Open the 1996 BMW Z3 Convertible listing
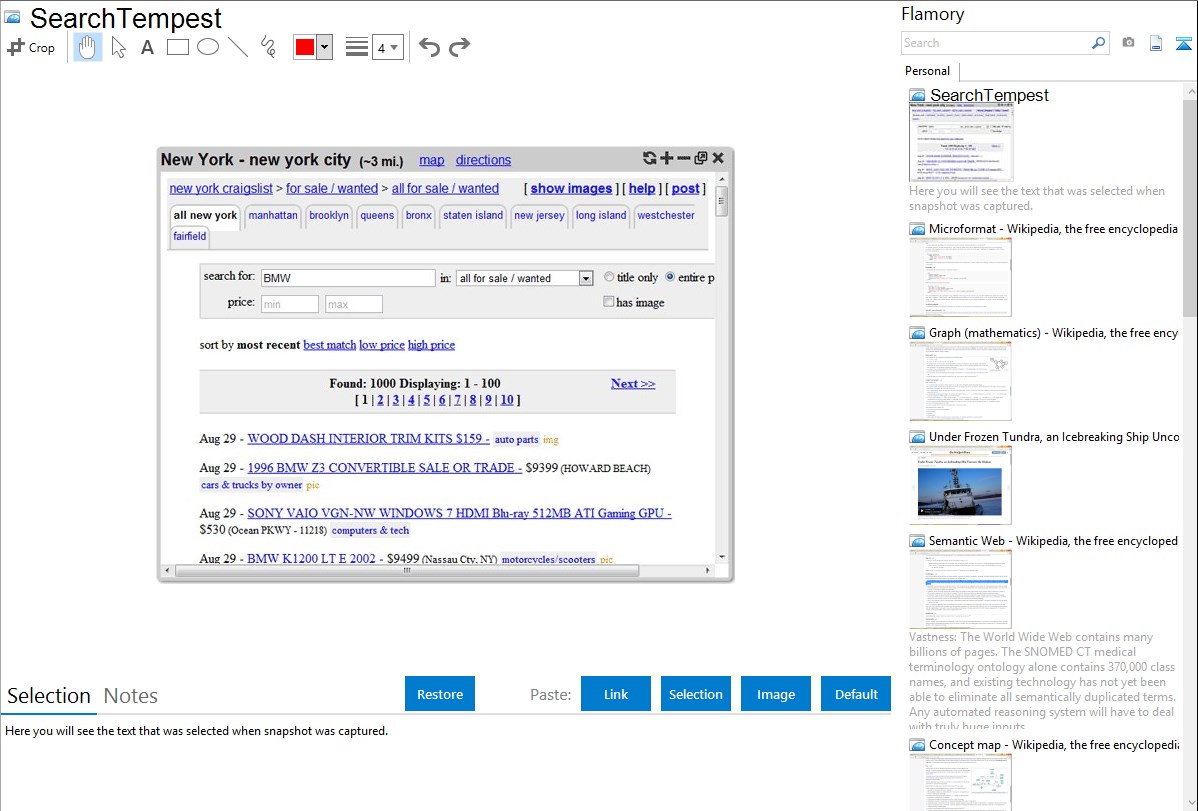1198x811 pixels. (x=384, y=468)
